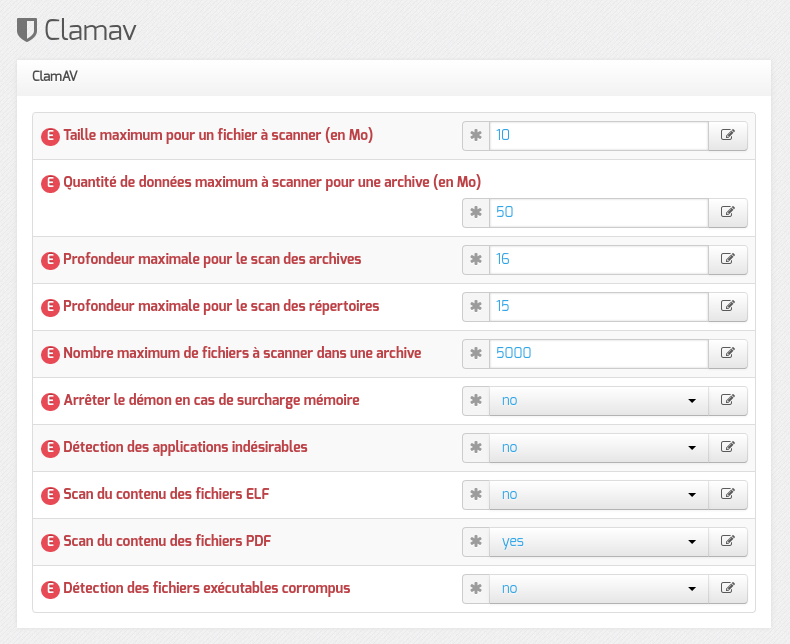Viewport: 790px width, 644px height.
Task: Focus the Quantité de données field showing 50
Action: pyautogui.click(x=599, y=213)
